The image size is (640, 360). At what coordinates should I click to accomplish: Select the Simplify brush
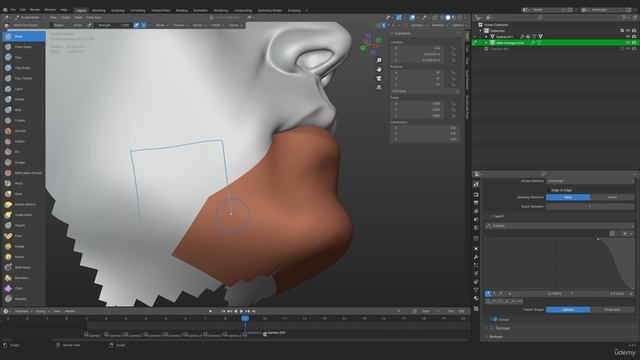(24, 299)
